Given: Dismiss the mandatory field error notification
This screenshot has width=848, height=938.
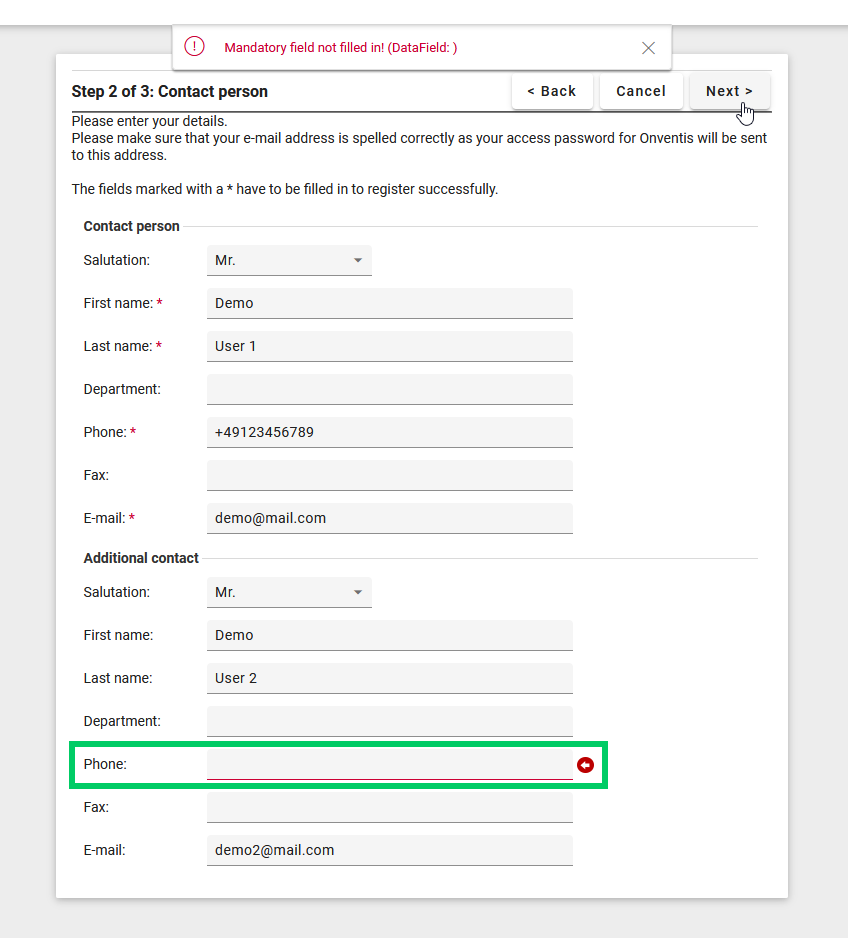Looking at the screenshot, I should point(648,48).
